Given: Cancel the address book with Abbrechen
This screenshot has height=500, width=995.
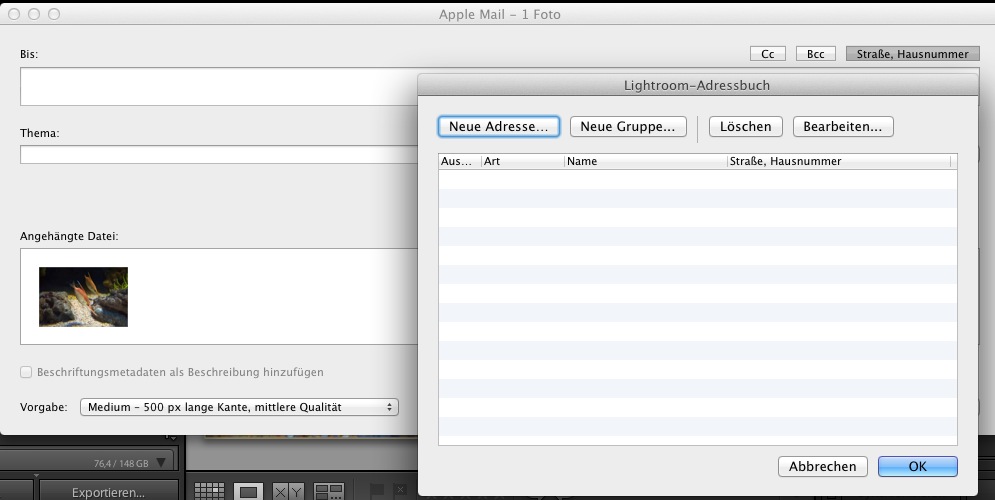Looking at the screenshot, I should tap(822, 466).
